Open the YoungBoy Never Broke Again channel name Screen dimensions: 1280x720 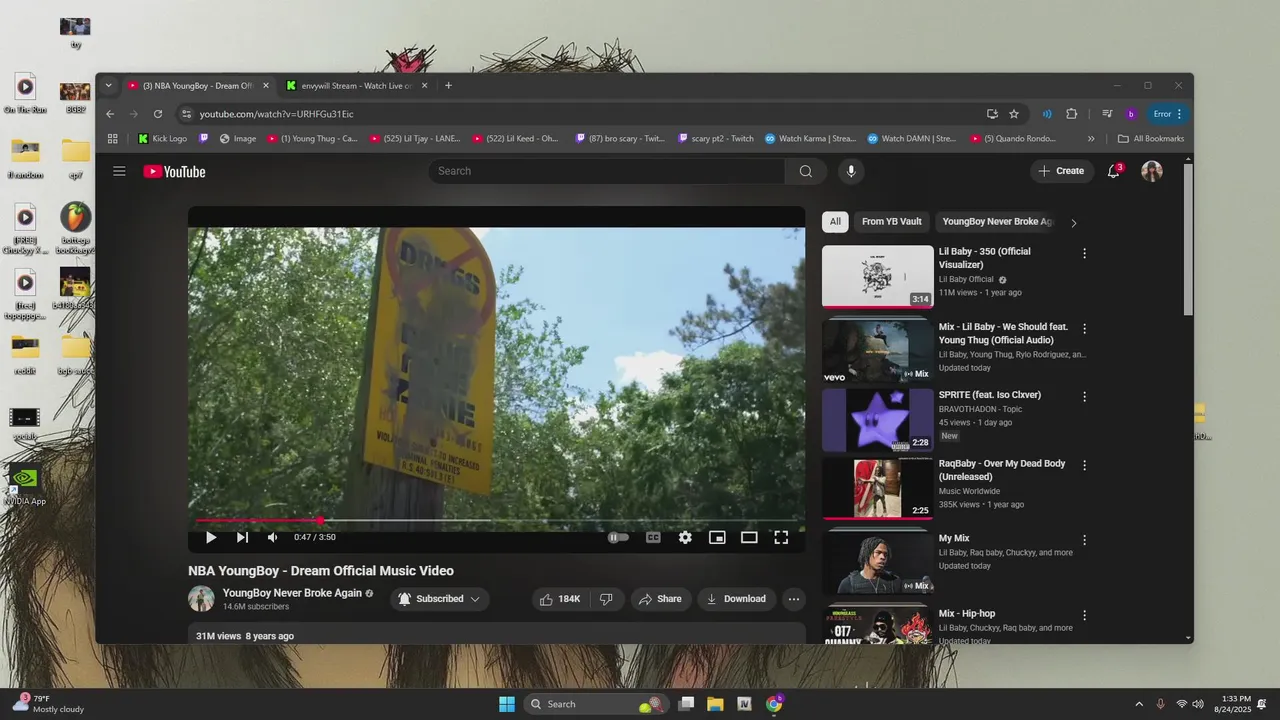point(292,593)
